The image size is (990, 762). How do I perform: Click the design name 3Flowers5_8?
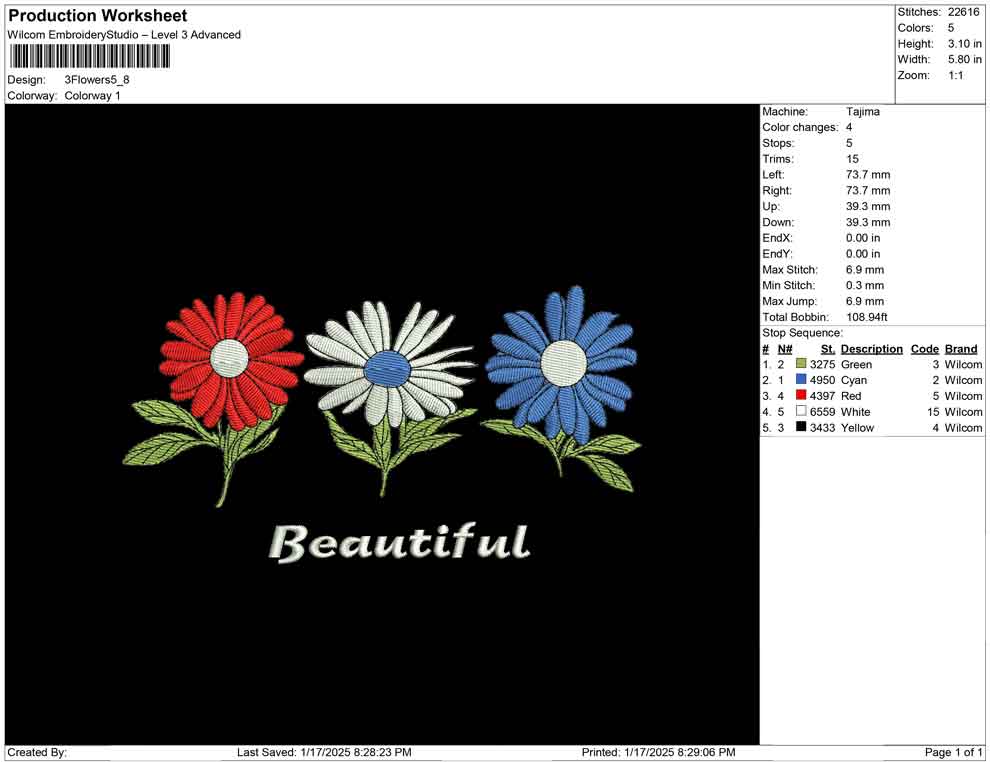pos(97,79)
